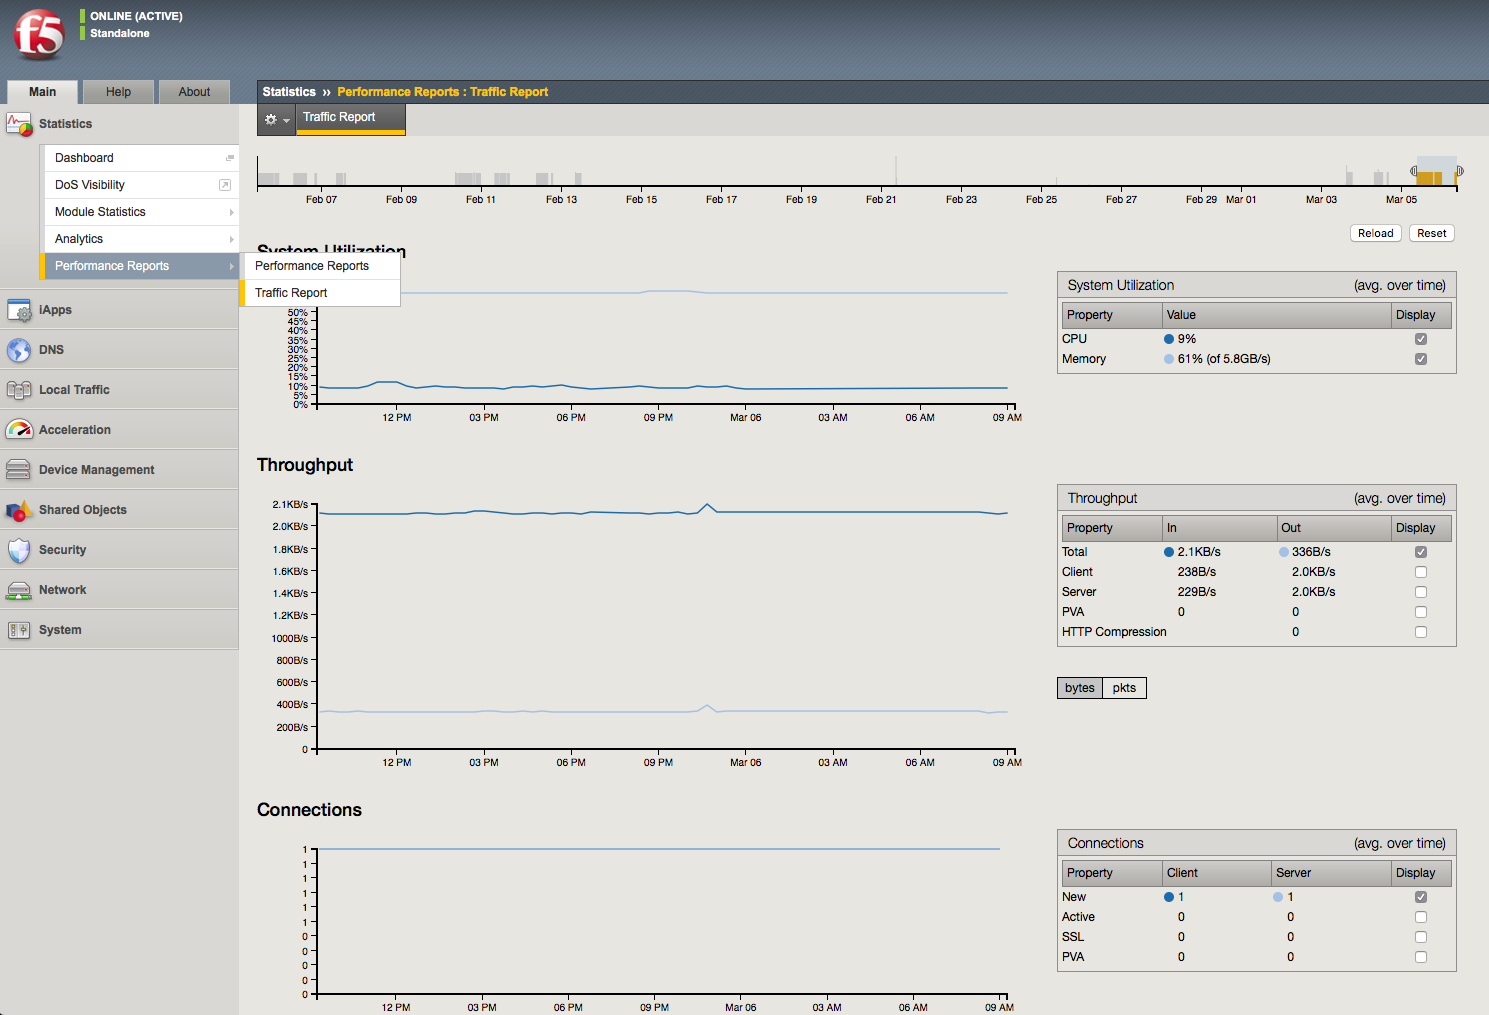Click Memory value 61% (of 5.8GB/s)

(x=1224, y=359)
